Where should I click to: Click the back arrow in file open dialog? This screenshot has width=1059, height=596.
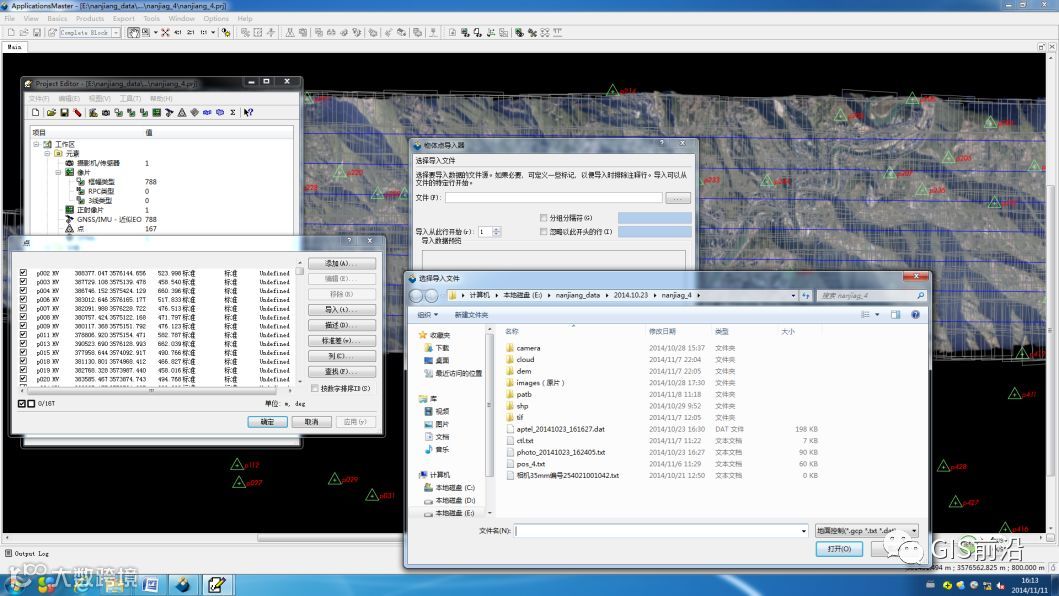click(x=416, y=296)
